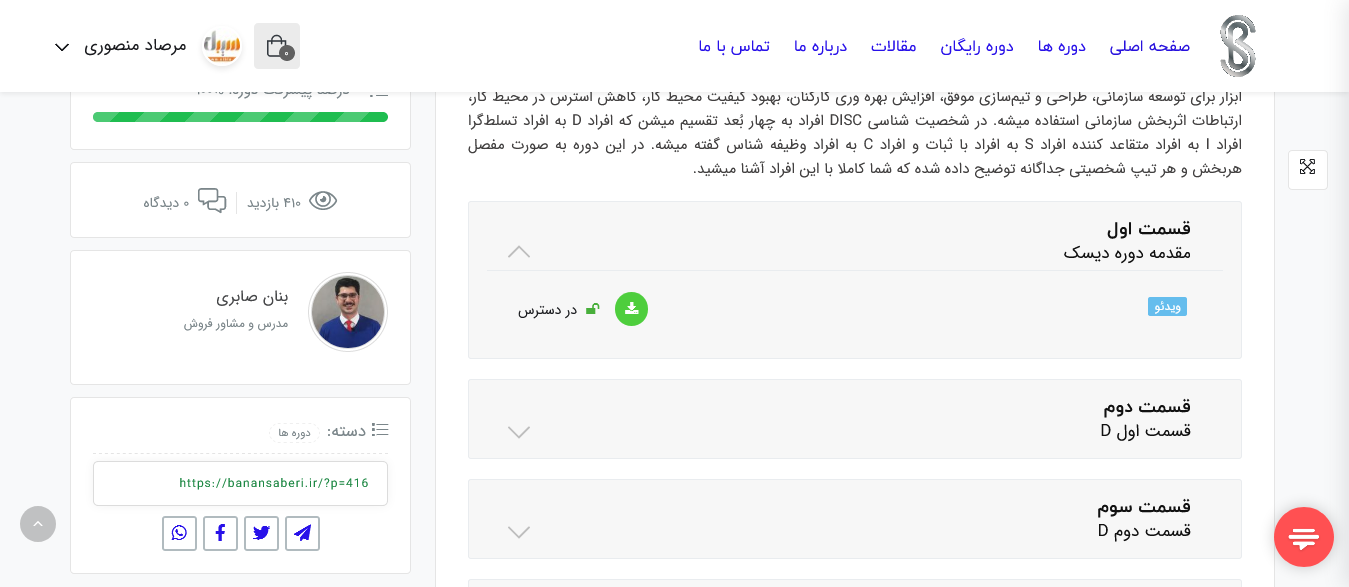Viewport: 1349px width, 587px height.
Task: Expand the قسمت دوم section
Action: [518, 432]
